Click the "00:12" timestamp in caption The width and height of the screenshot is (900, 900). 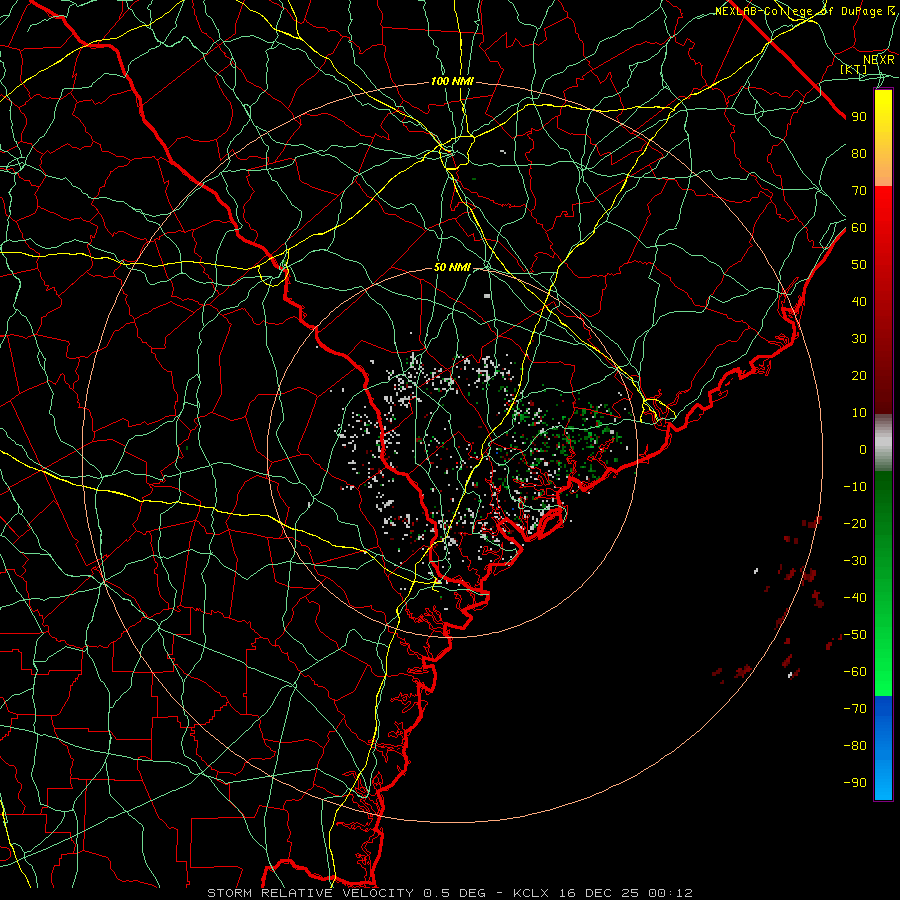pyautogui.click(x=670, y=893)
